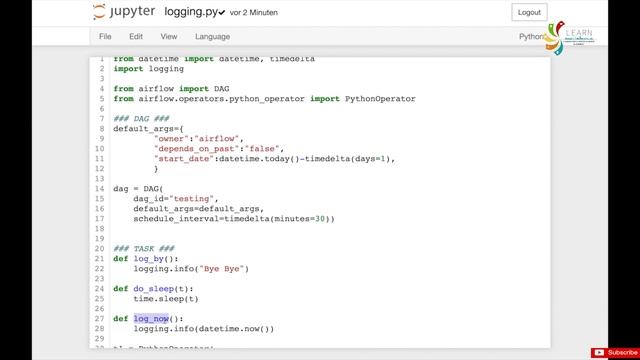Open the Edit menu
This screenshot has height=360, width=640.
[x=136, y=36]
